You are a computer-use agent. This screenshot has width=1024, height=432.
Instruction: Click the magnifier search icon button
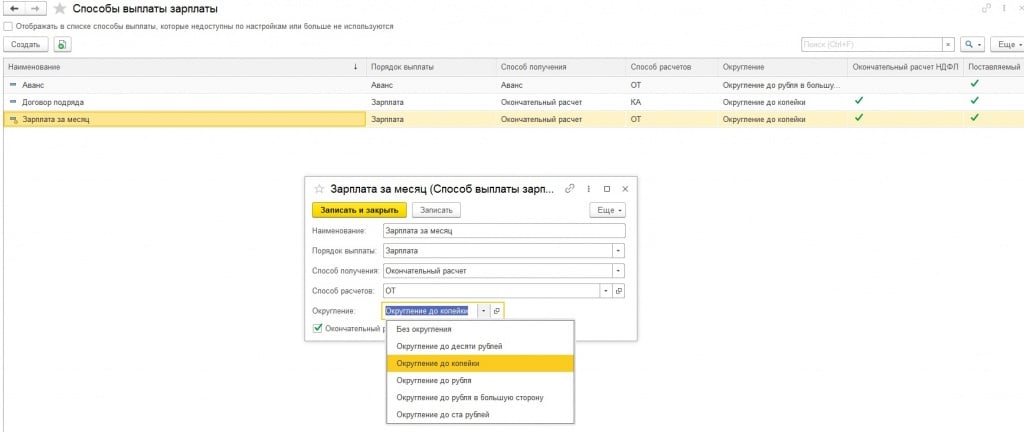pyautogui.click(x=970, y=45)
